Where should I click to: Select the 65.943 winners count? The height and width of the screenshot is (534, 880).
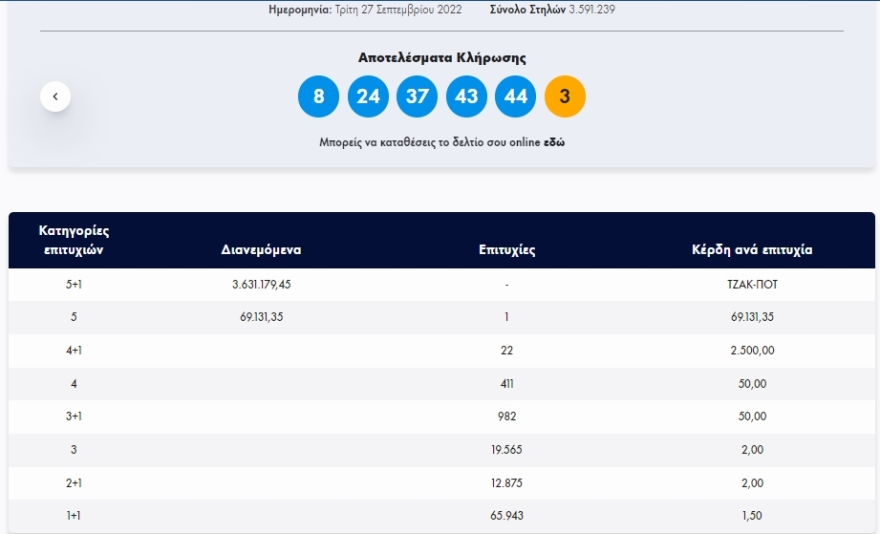click(x=507, y=516)
